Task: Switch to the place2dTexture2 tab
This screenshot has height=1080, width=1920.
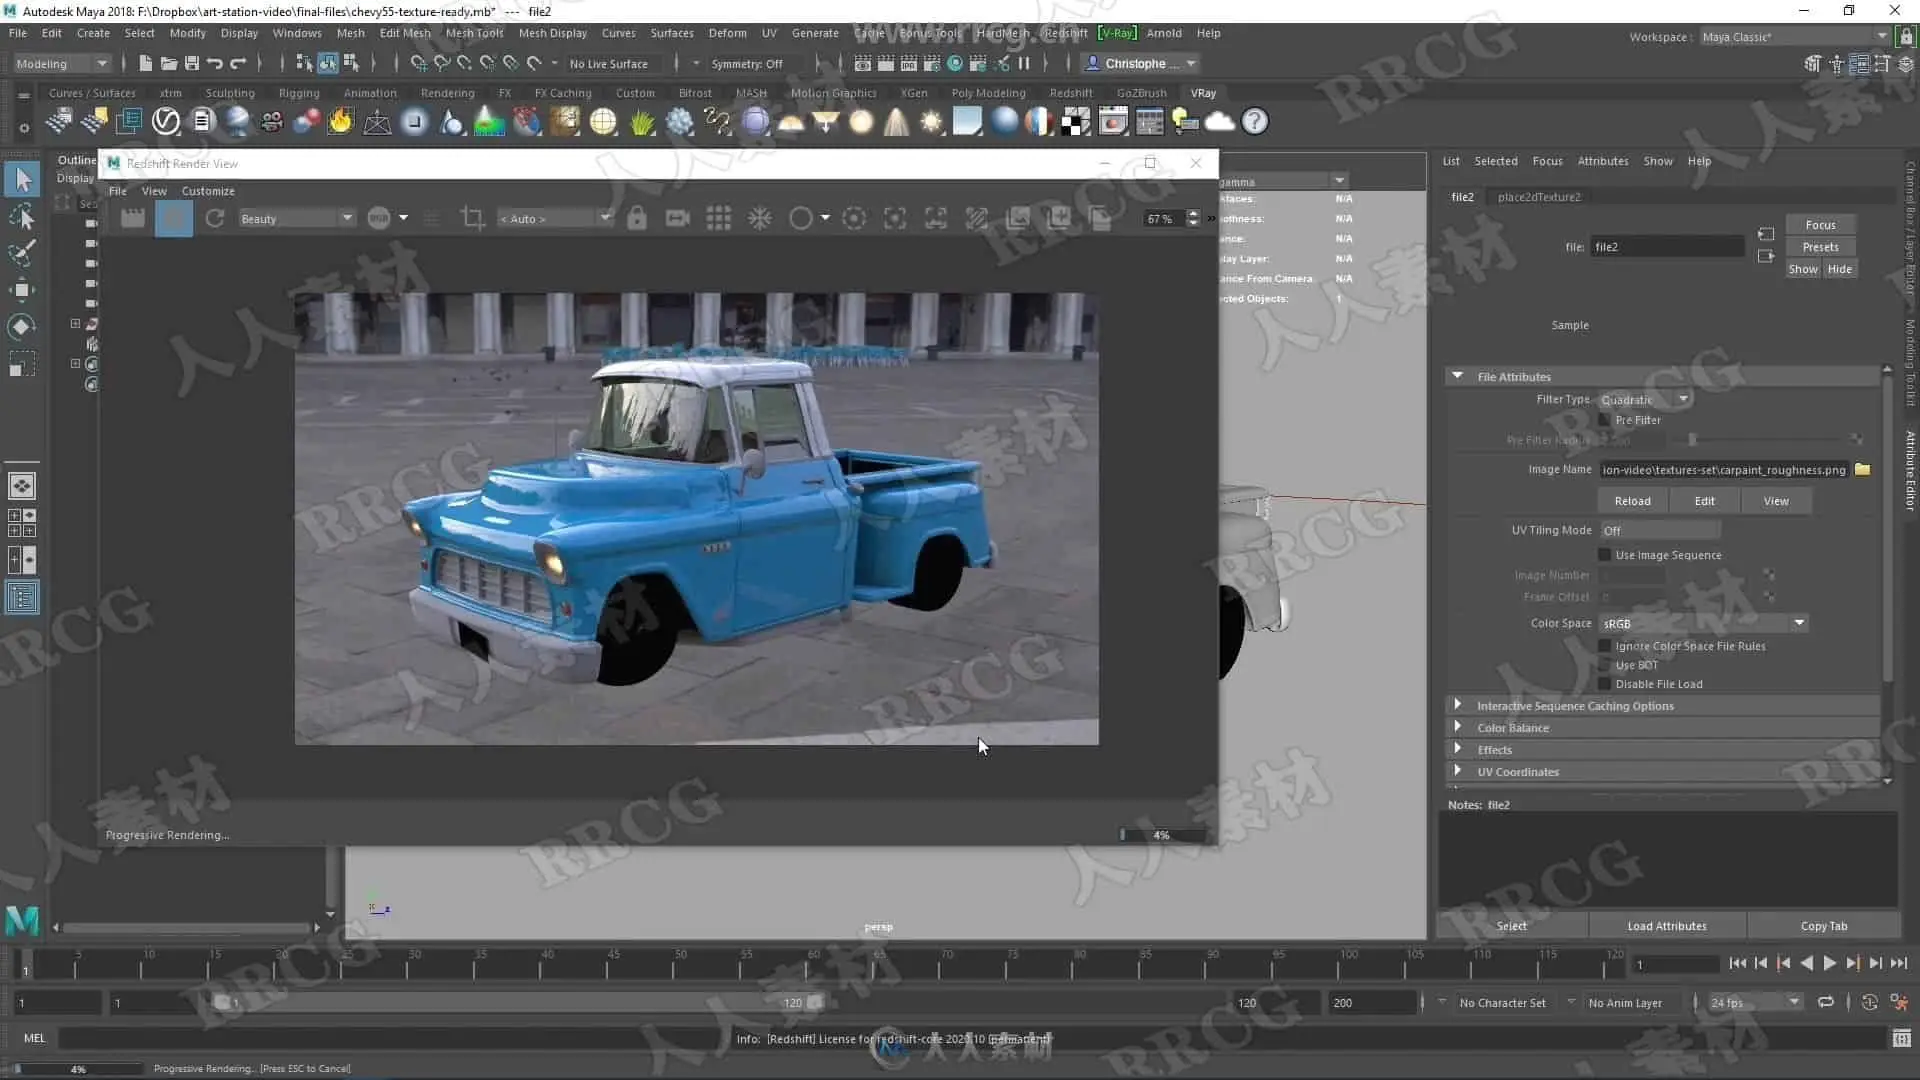Action: [x=1539, y=197]
